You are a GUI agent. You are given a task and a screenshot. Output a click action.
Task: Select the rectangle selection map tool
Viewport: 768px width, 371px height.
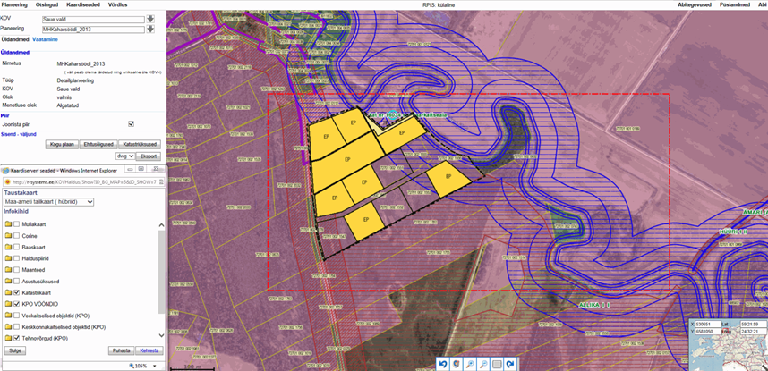coord(497,364)
